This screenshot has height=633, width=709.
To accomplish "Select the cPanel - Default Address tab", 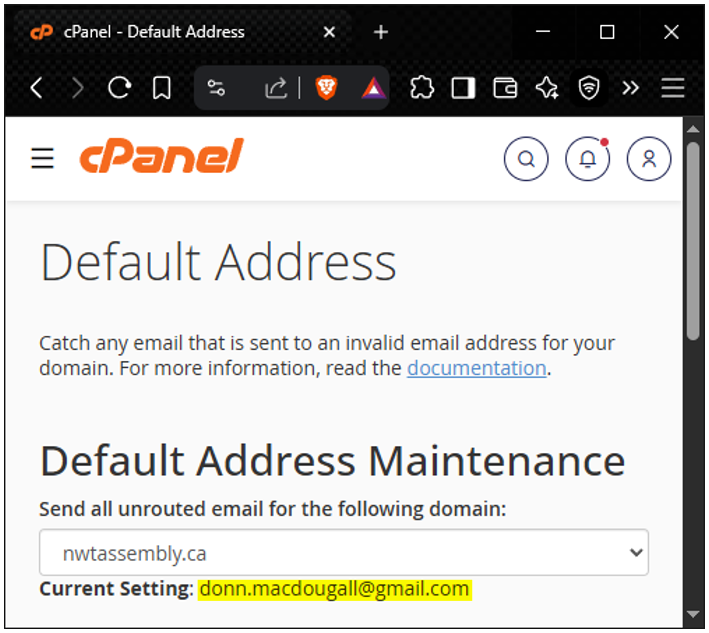I will [x=181, y=32].
